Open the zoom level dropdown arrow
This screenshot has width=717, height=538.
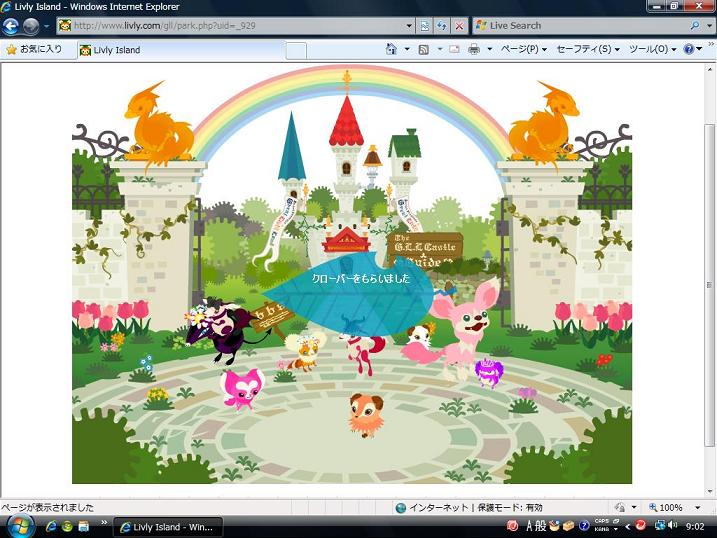[x=698, y=507]
